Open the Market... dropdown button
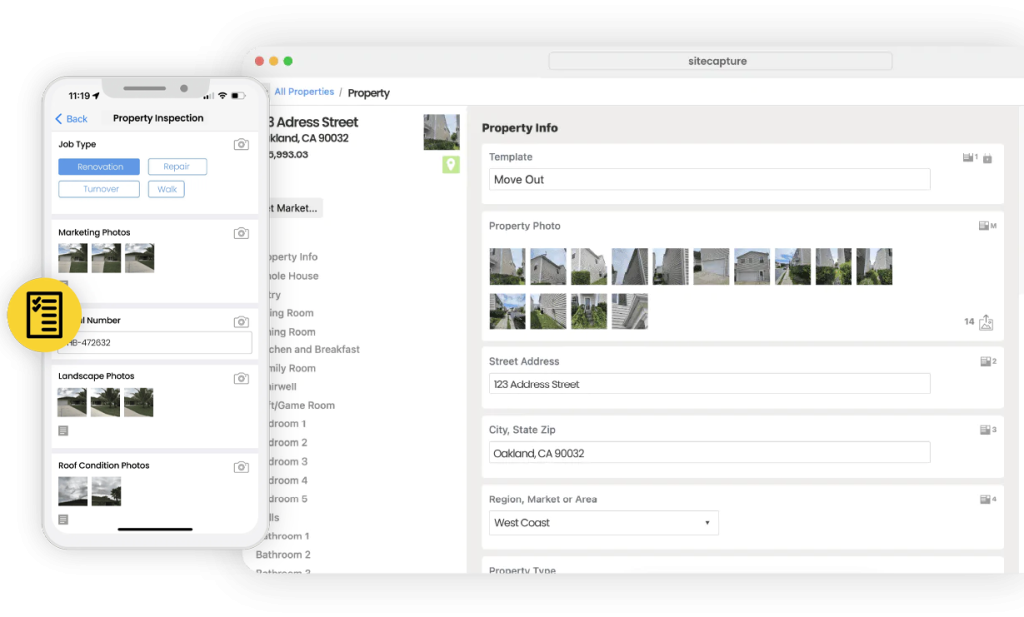Viewport: 1024px width, 617px height. pyautogui.click(x=295, y=208)
